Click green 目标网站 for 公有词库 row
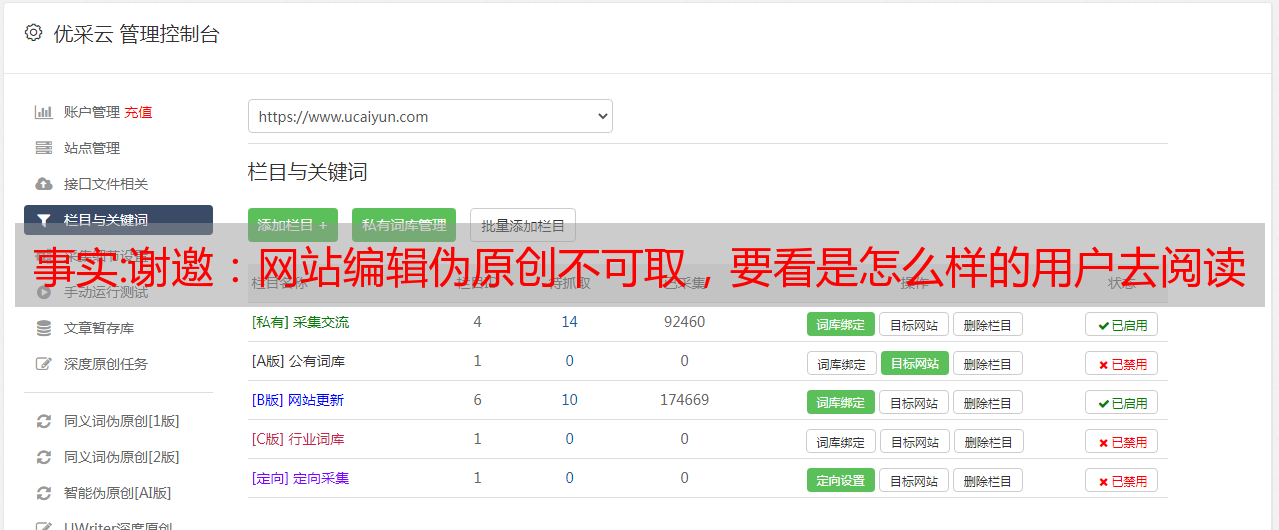 pyautogui.click(x=915, y=363)
